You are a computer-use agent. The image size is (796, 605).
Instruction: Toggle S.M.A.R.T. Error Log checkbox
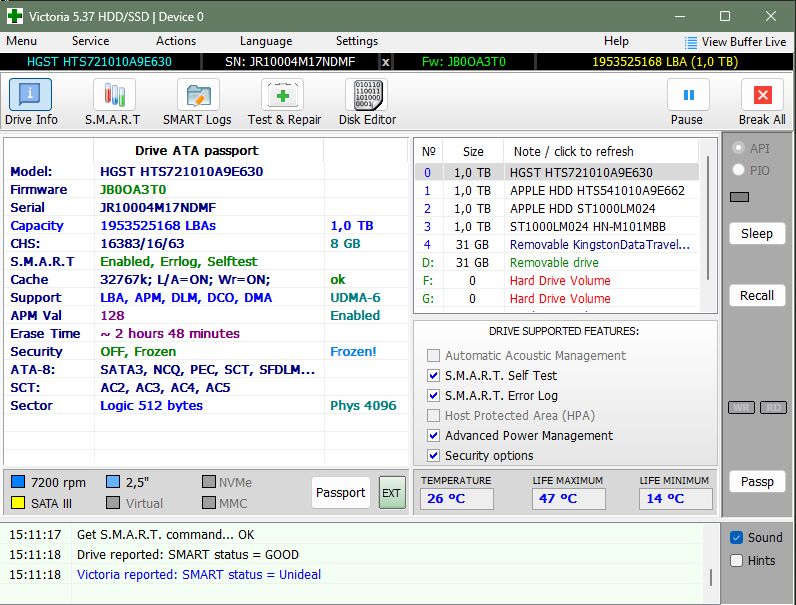pos(433,395)
